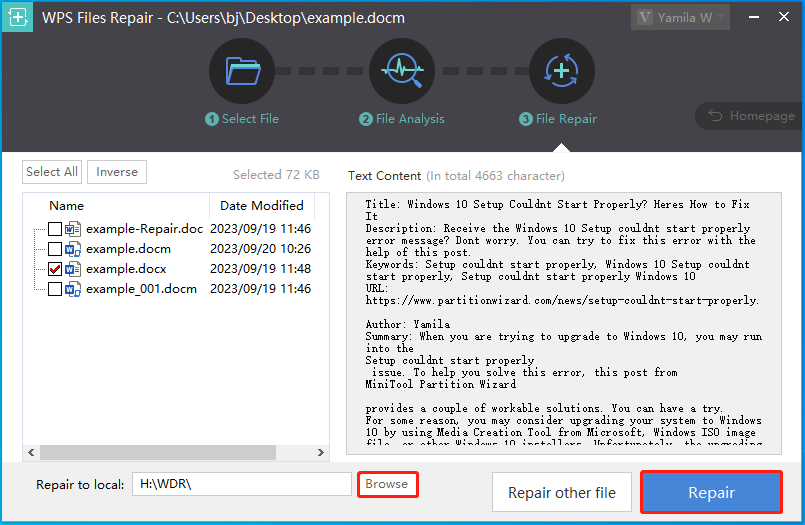805x525 pixels.
Task: Click the blue Repair button
Action: click(x=712, y=493)
